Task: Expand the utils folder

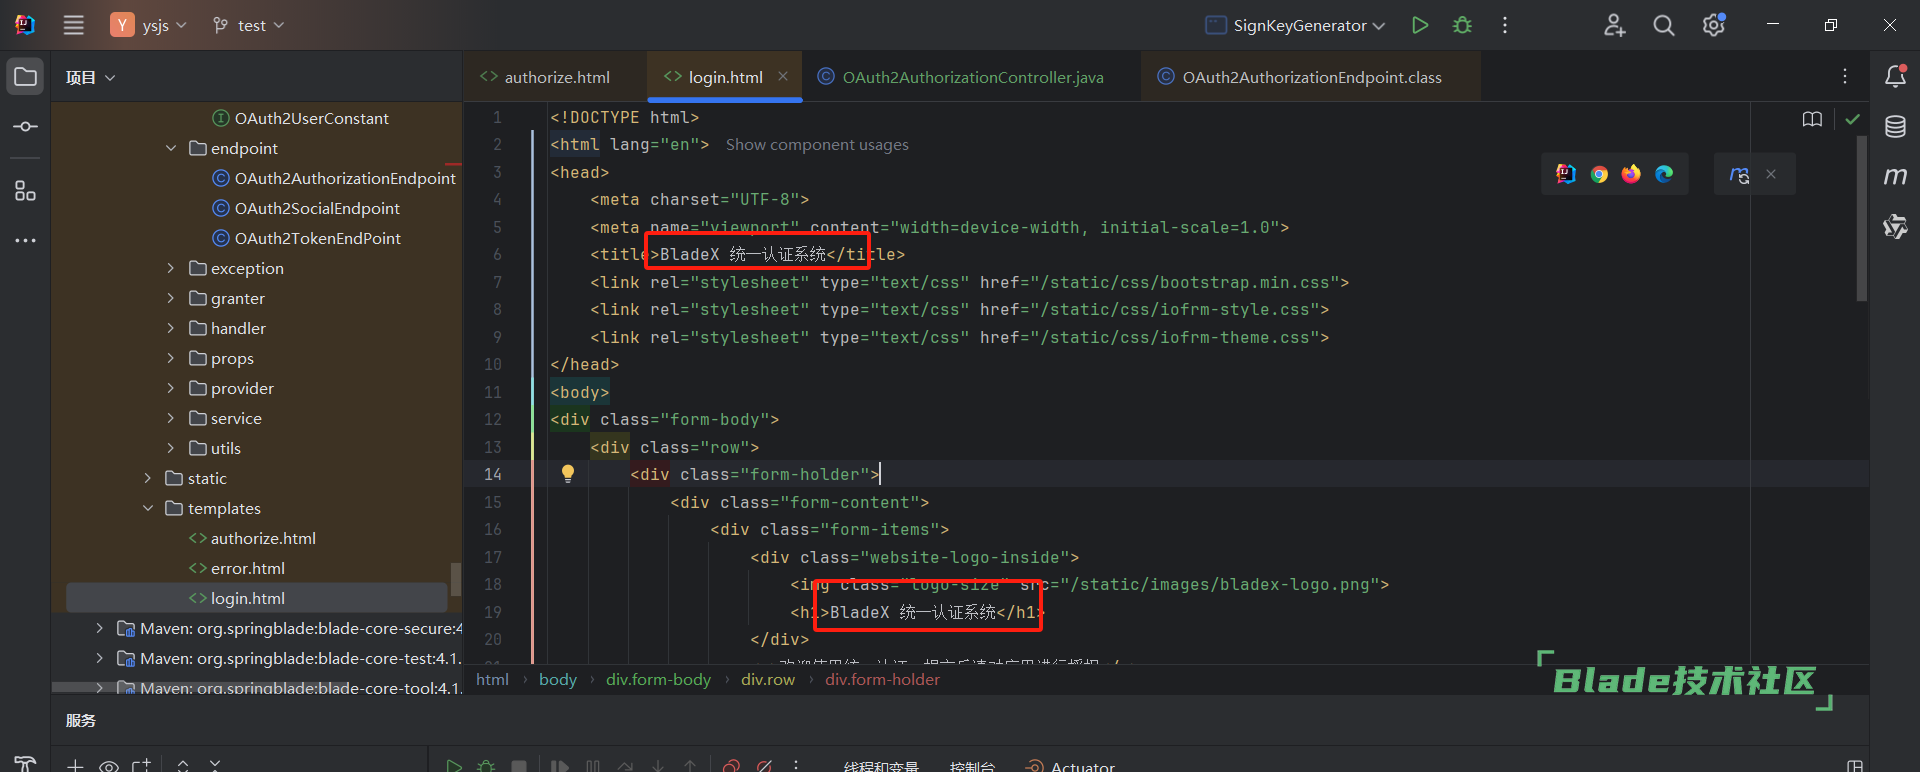Action: coord(171,448)
